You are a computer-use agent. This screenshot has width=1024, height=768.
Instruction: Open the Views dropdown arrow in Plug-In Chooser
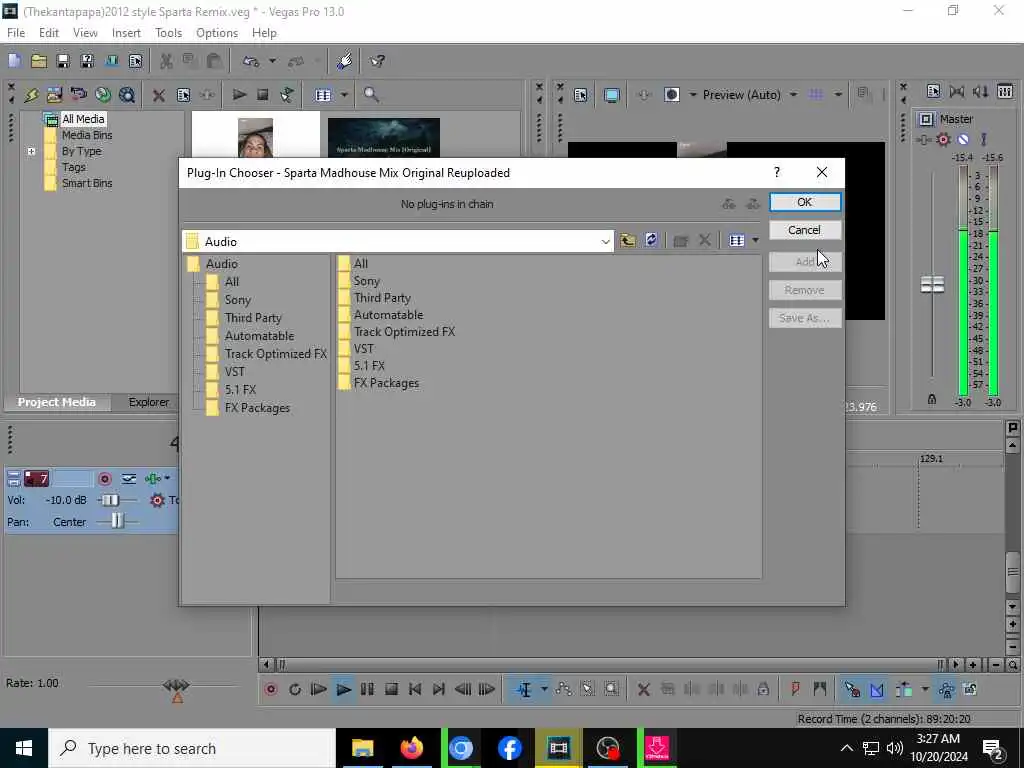click(x=756, y=240)
